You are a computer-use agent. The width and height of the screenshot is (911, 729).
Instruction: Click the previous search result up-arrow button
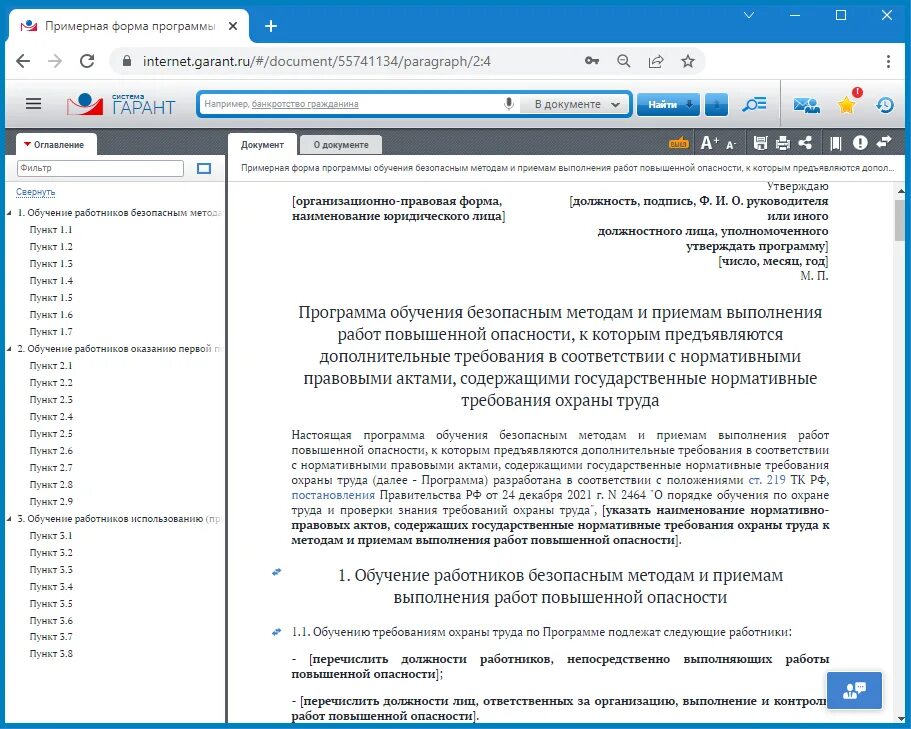716,105
